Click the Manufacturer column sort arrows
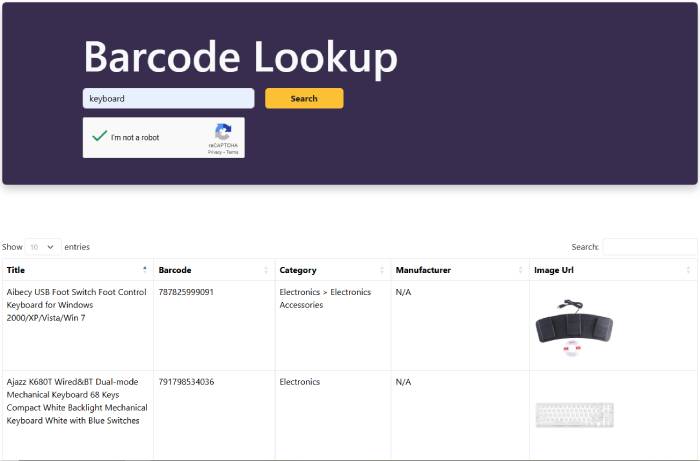 point(521,270)
